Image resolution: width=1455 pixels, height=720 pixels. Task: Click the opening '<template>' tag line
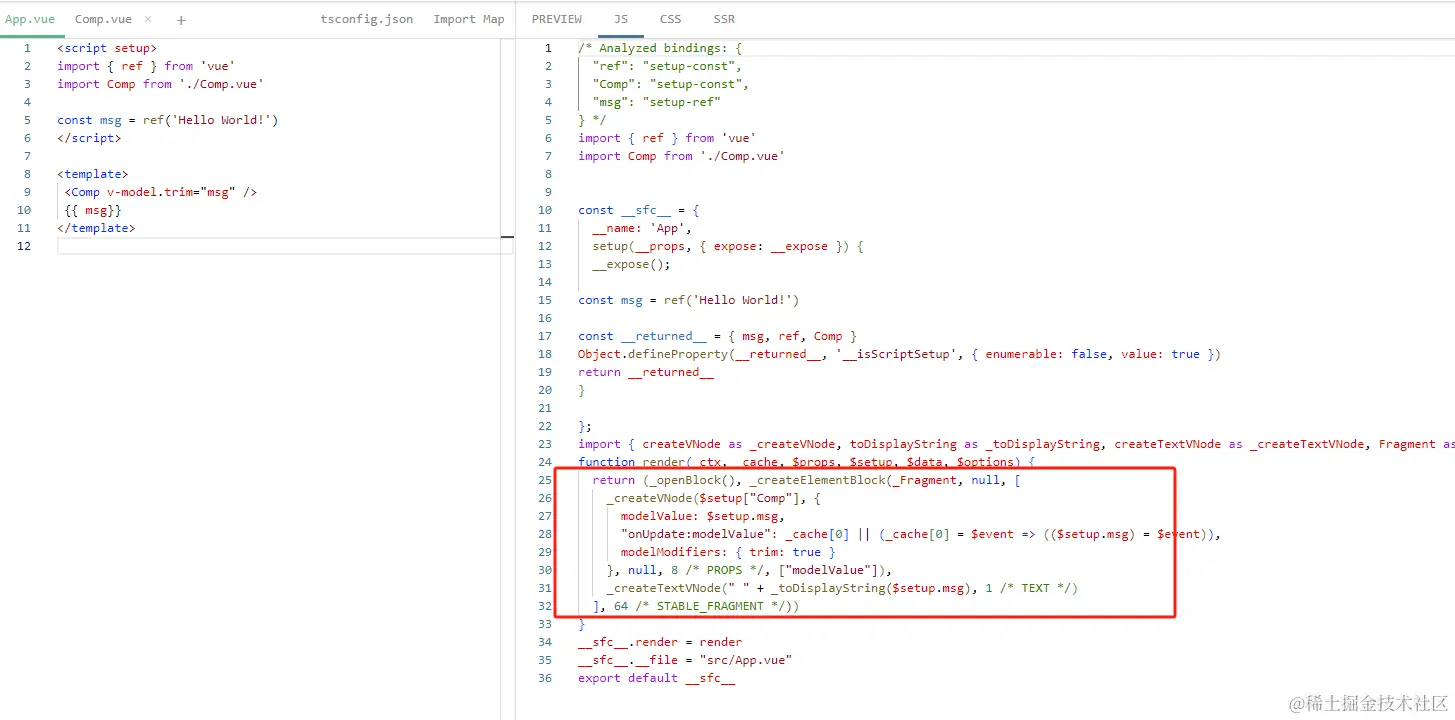pyautogui.click(x=93, y=174)
